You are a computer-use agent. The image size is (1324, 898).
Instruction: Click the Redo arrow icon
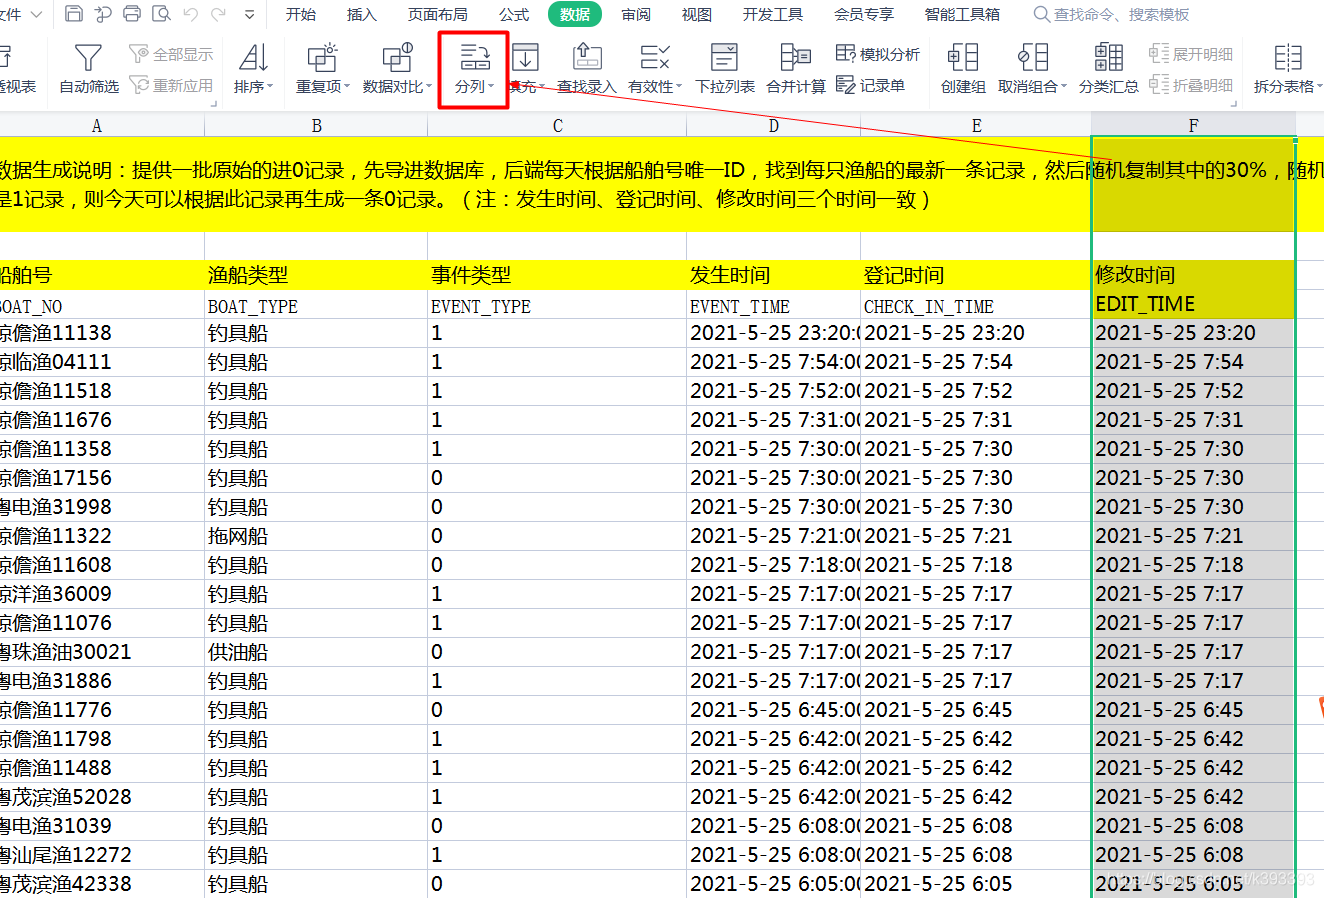(x=218, y=14)
